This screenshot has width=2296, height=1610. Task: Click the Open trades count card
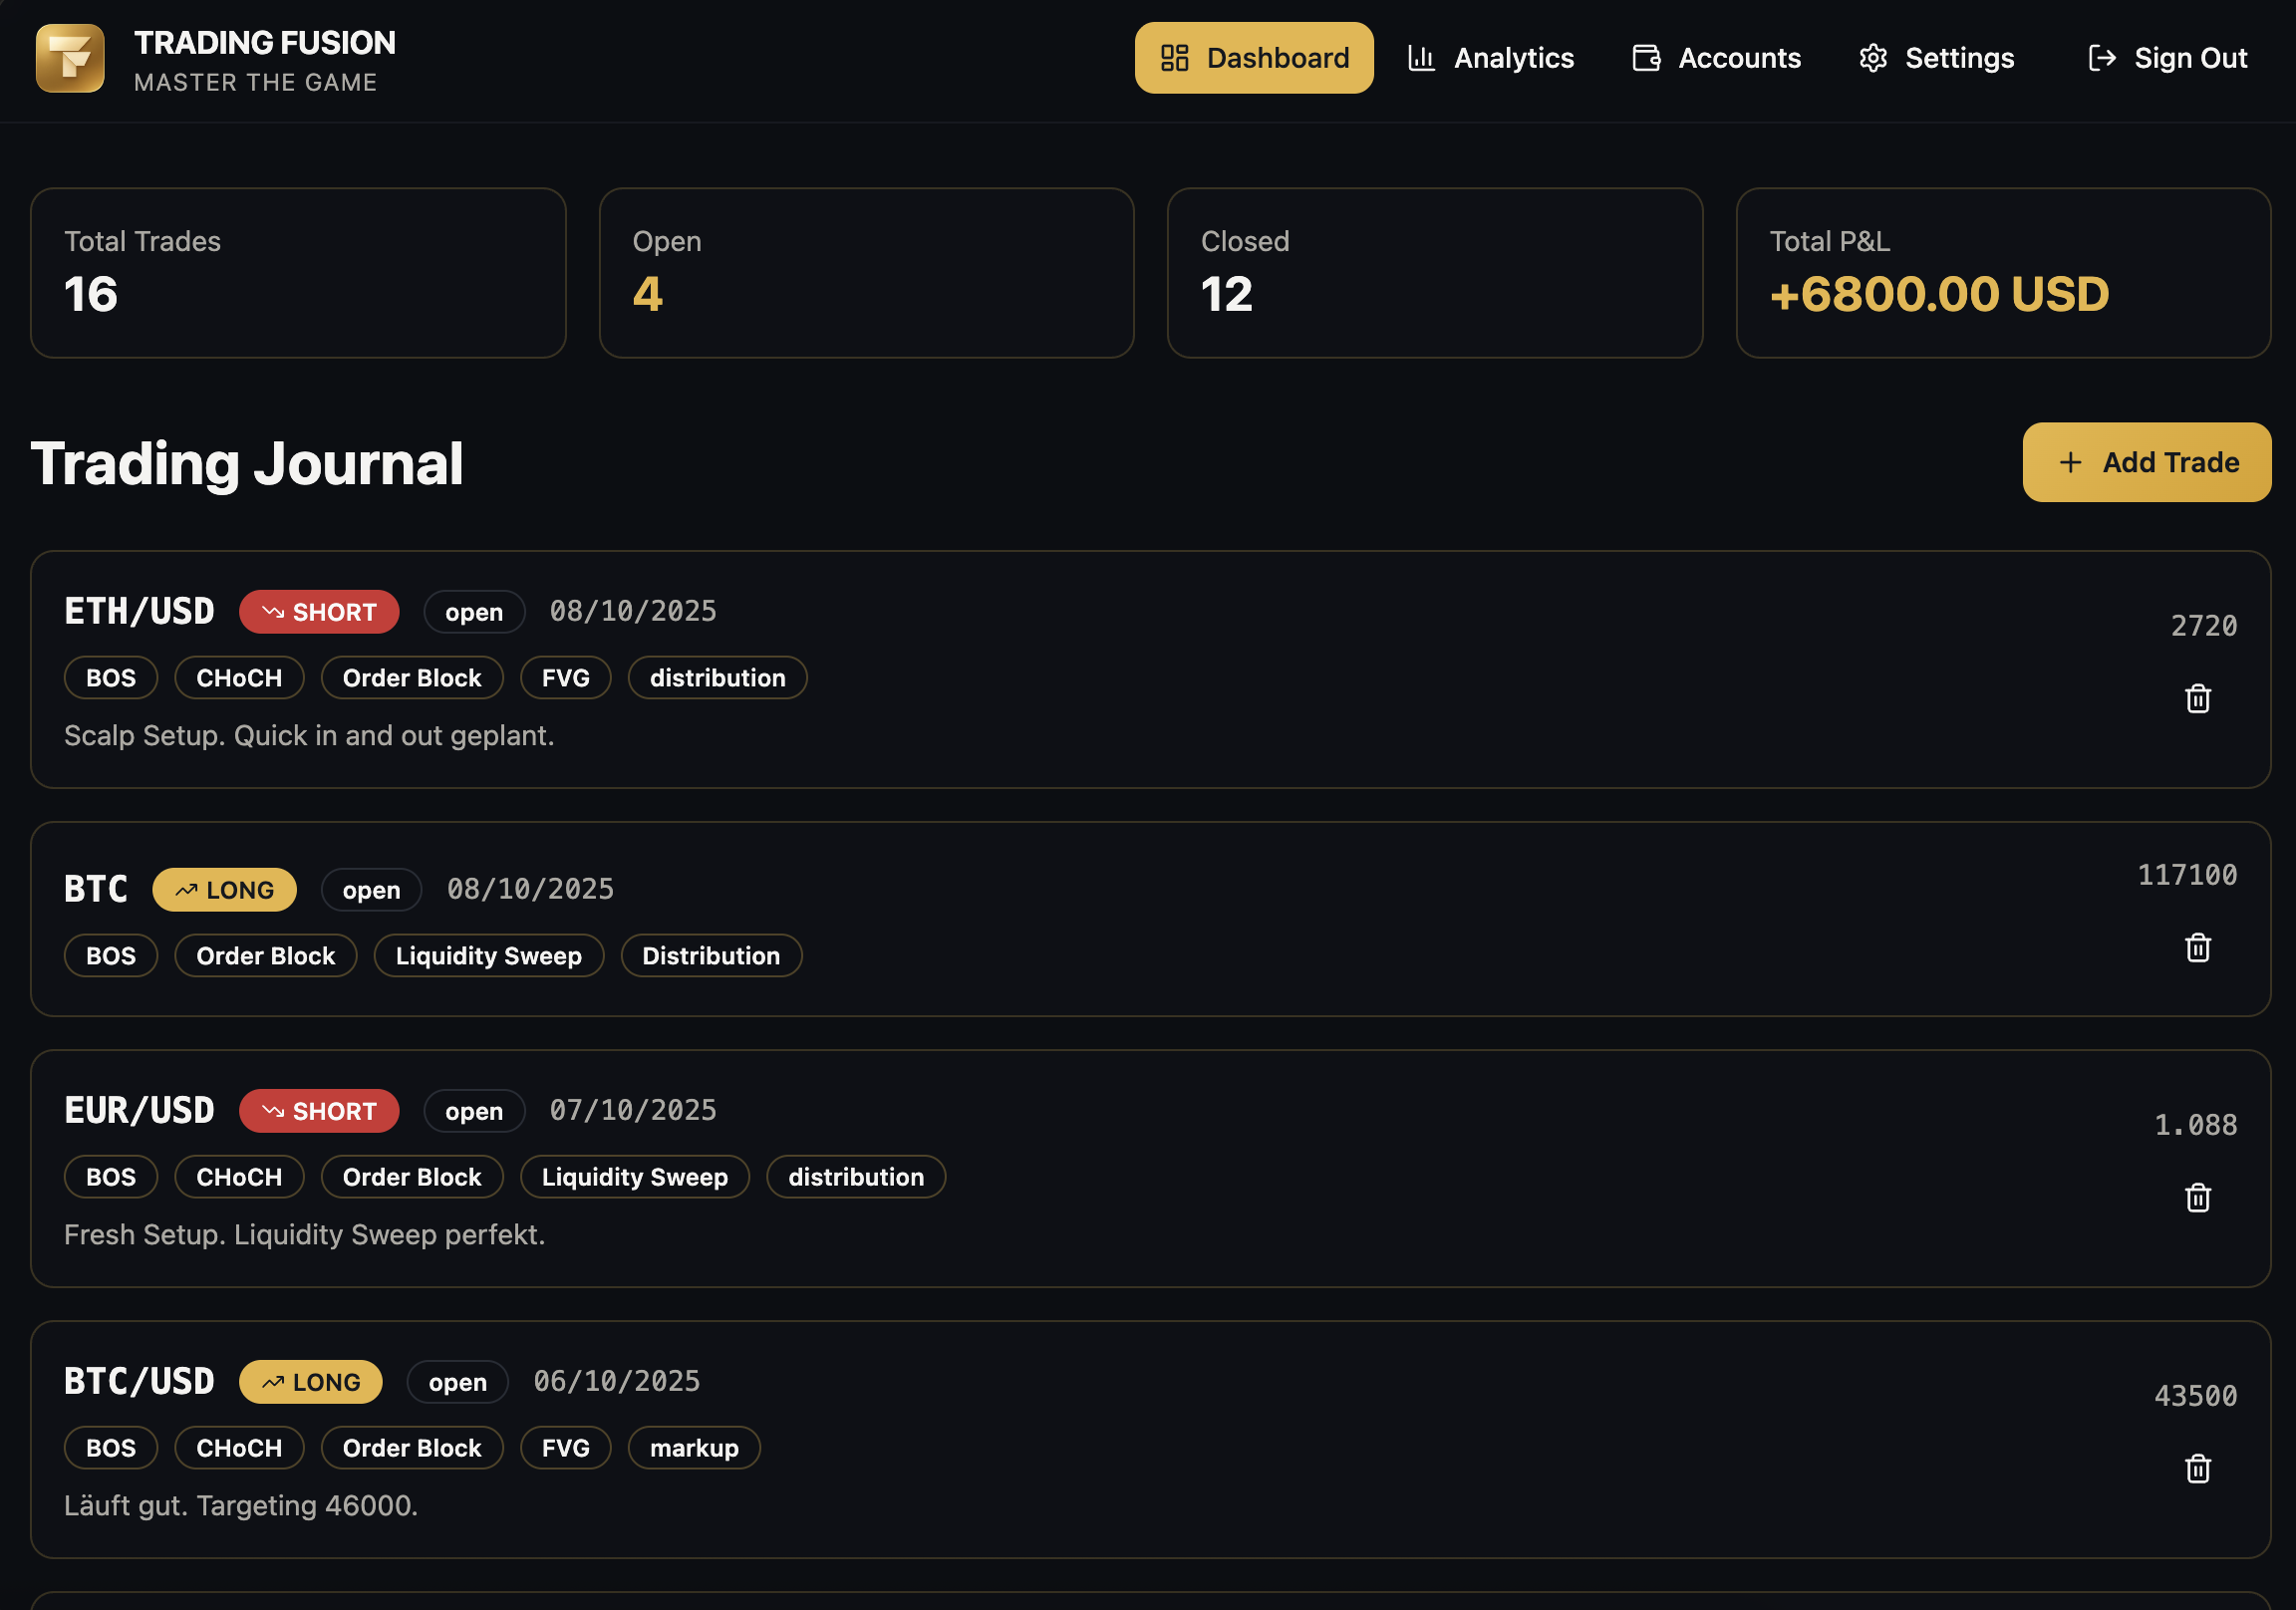pos(866,272)
